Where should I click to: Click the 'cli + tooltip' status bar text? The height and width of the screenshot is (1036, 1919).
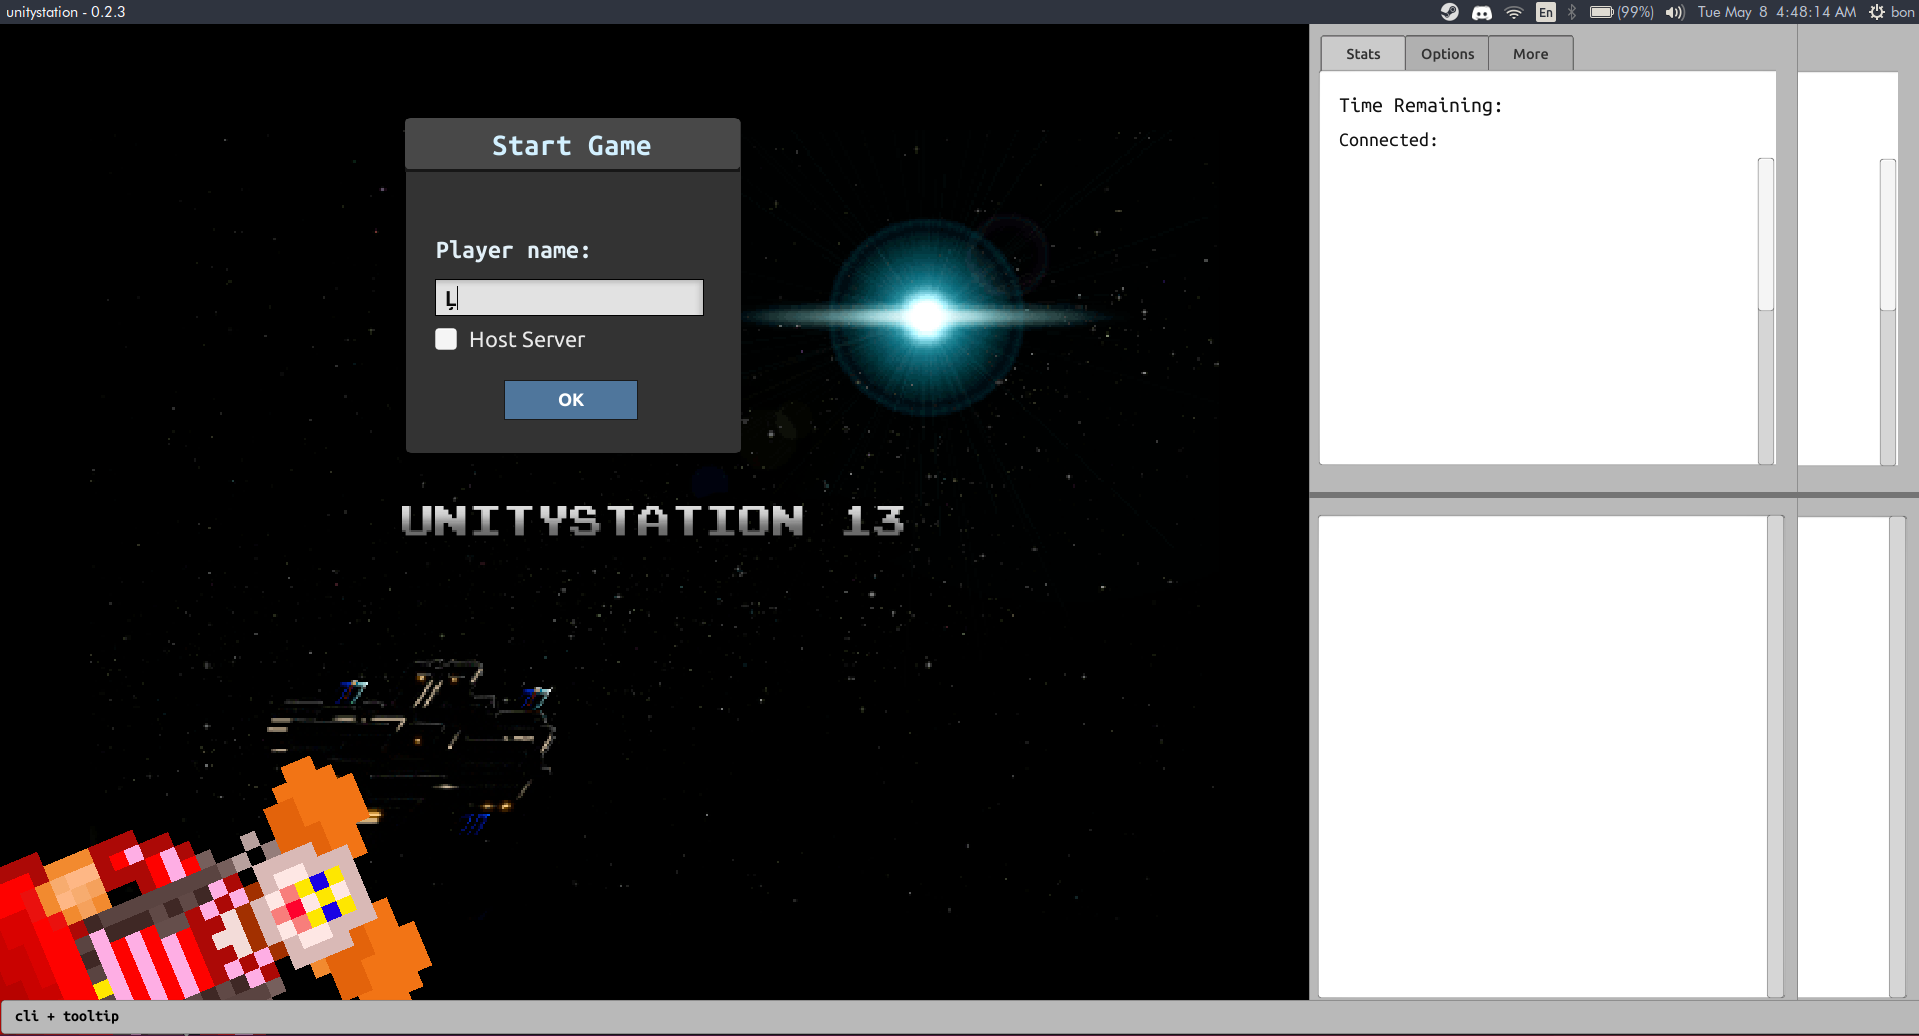[x=66, y=1015]
